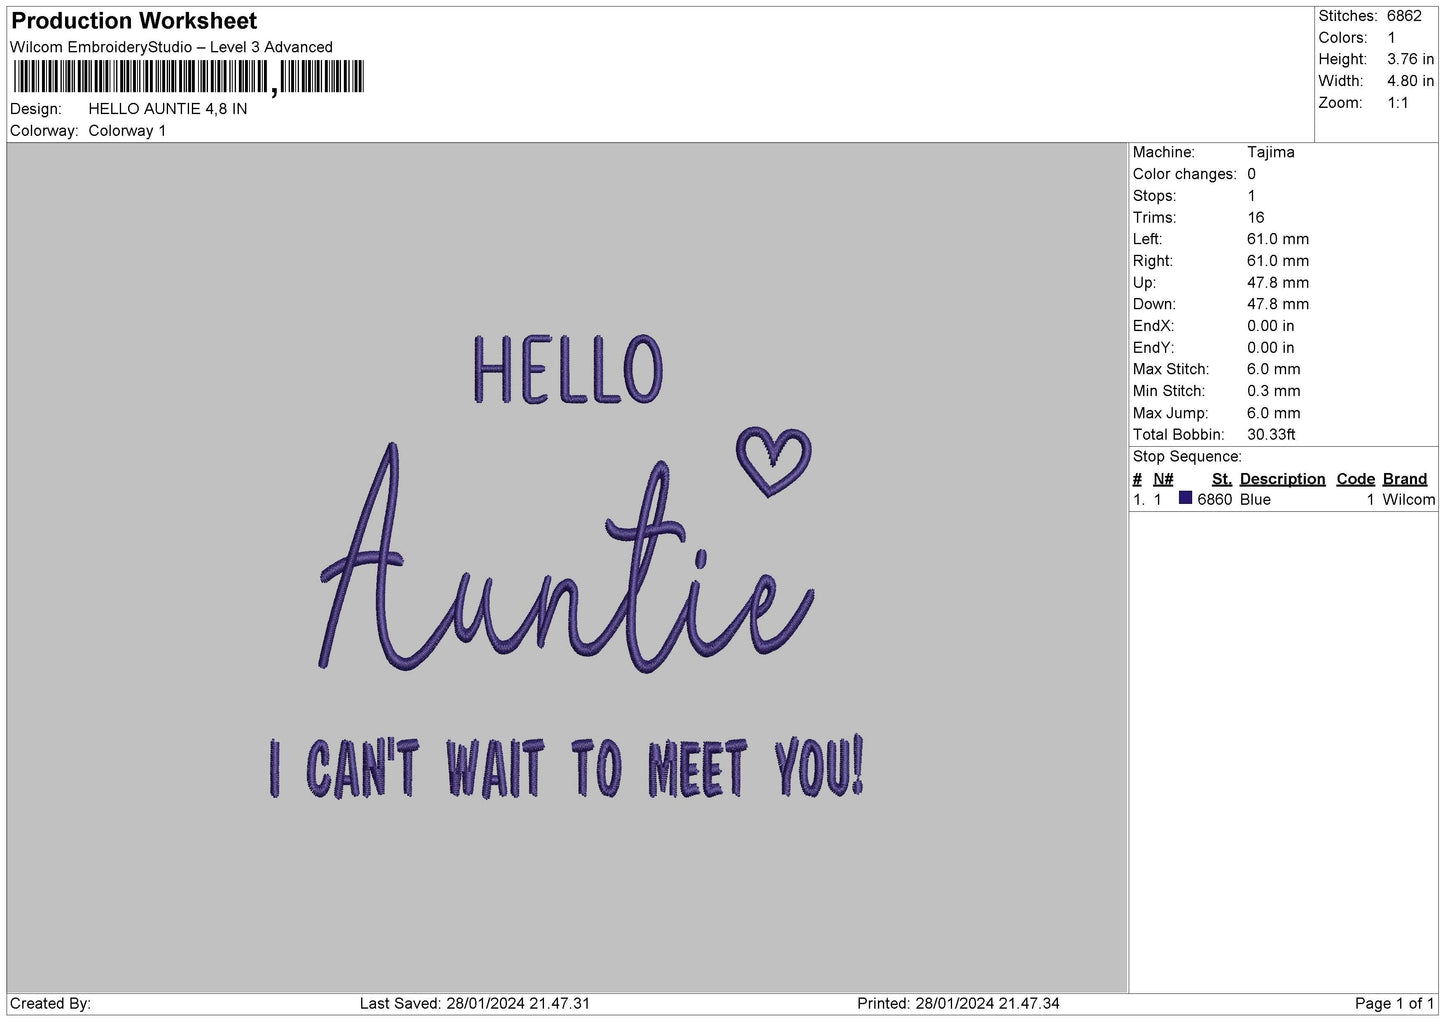This screenshot has width=1445, height=1021.
Task: Click the Trims value 16
Action: (1255, 217)
